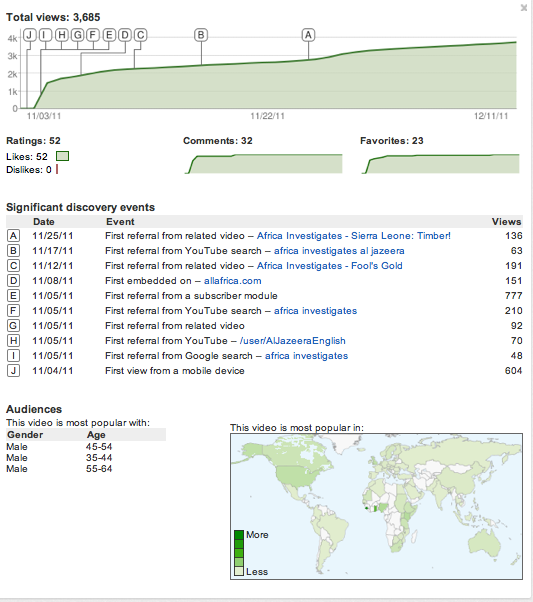Viewport: 533px width, 602px height.
Task: Click the red Dislikes bar indicator
Action: tap(57, 169)
